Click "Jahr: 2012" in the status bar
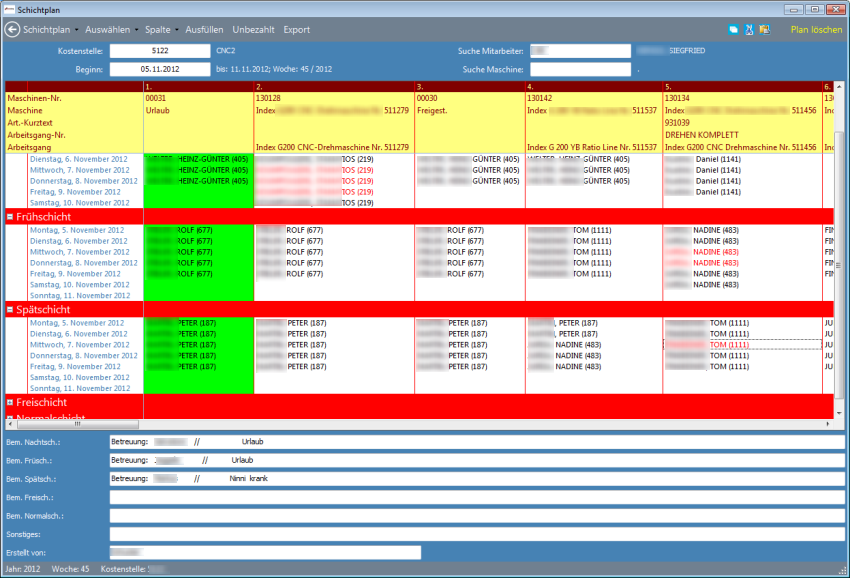Viewport: 850px width, 578px height. click(23, 569)
